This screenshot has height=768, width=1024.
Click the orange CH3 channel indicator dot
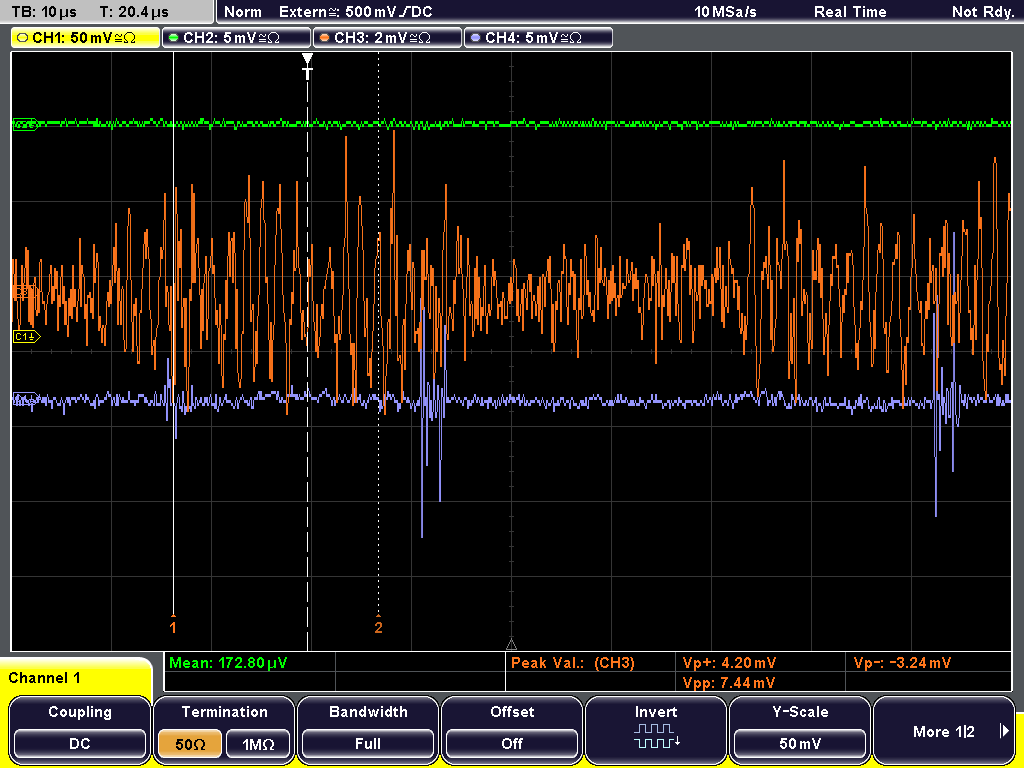coord(325,38)
